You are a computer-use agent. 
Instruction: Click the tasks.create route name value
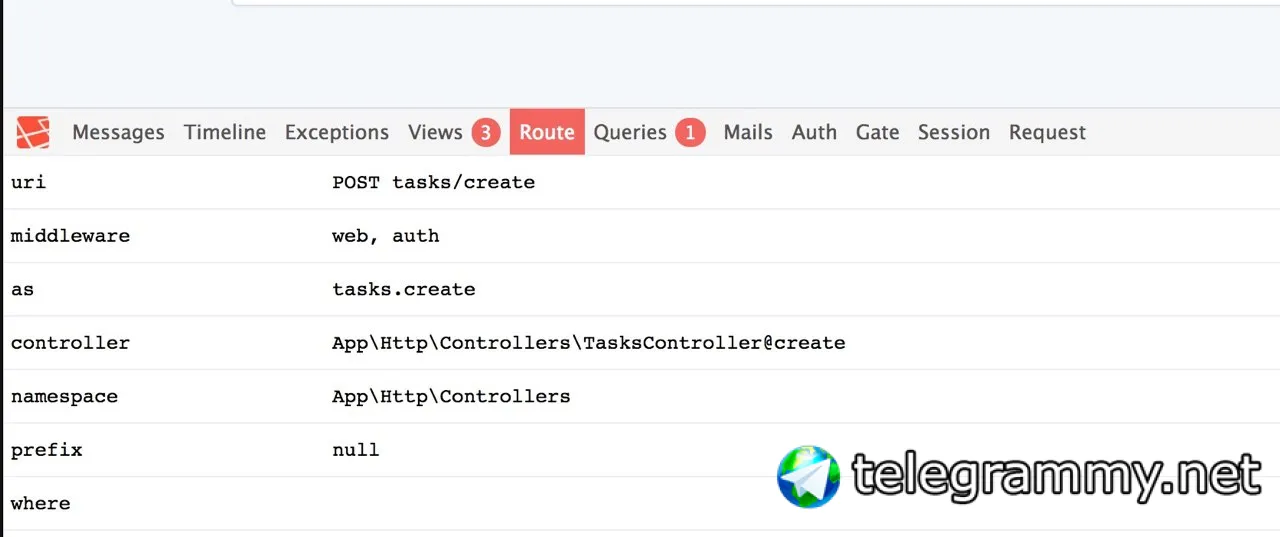click(x=404, y=290)
